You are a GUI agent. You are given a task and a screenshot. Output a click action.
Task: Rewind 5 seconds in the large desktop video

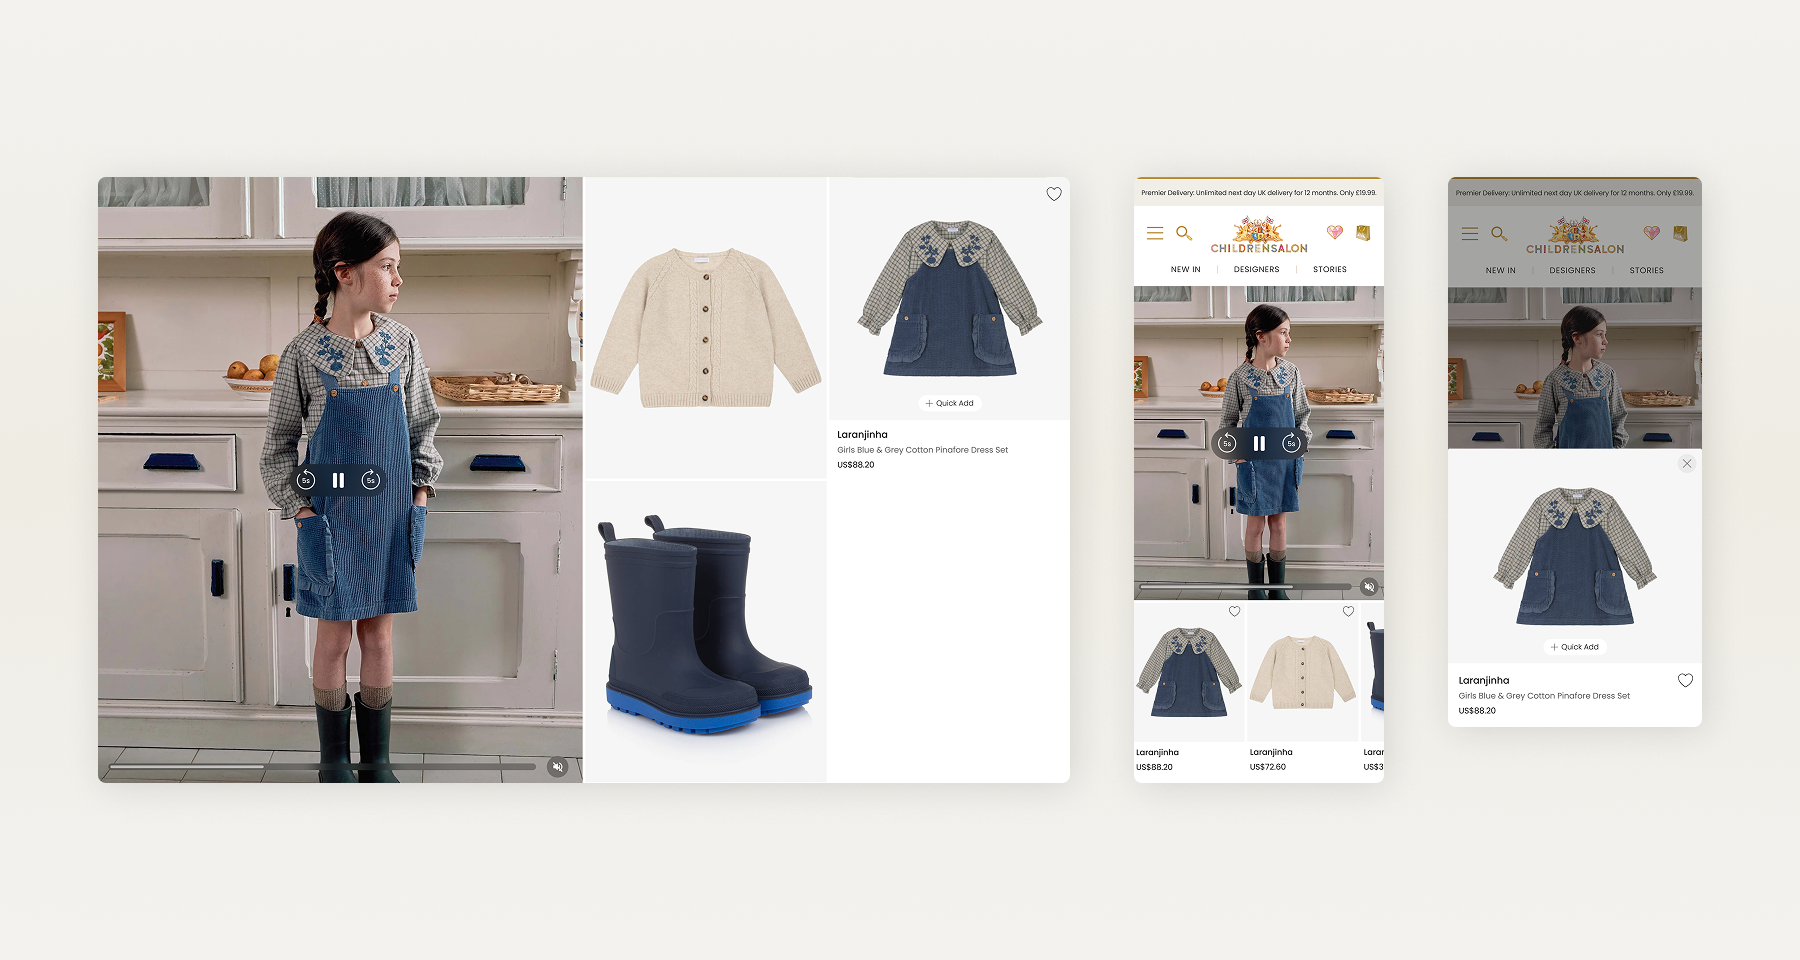click(307, 481)
